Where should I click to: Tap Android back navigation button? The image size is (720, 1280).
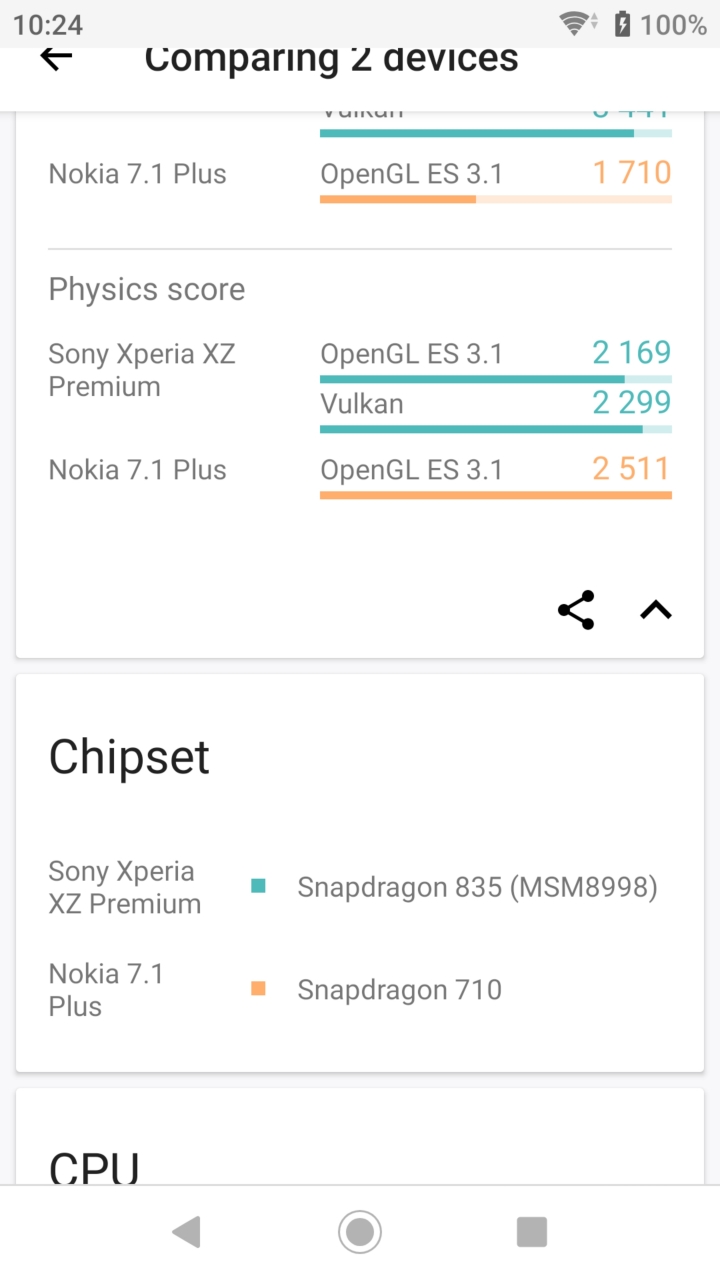(186, 1232)
